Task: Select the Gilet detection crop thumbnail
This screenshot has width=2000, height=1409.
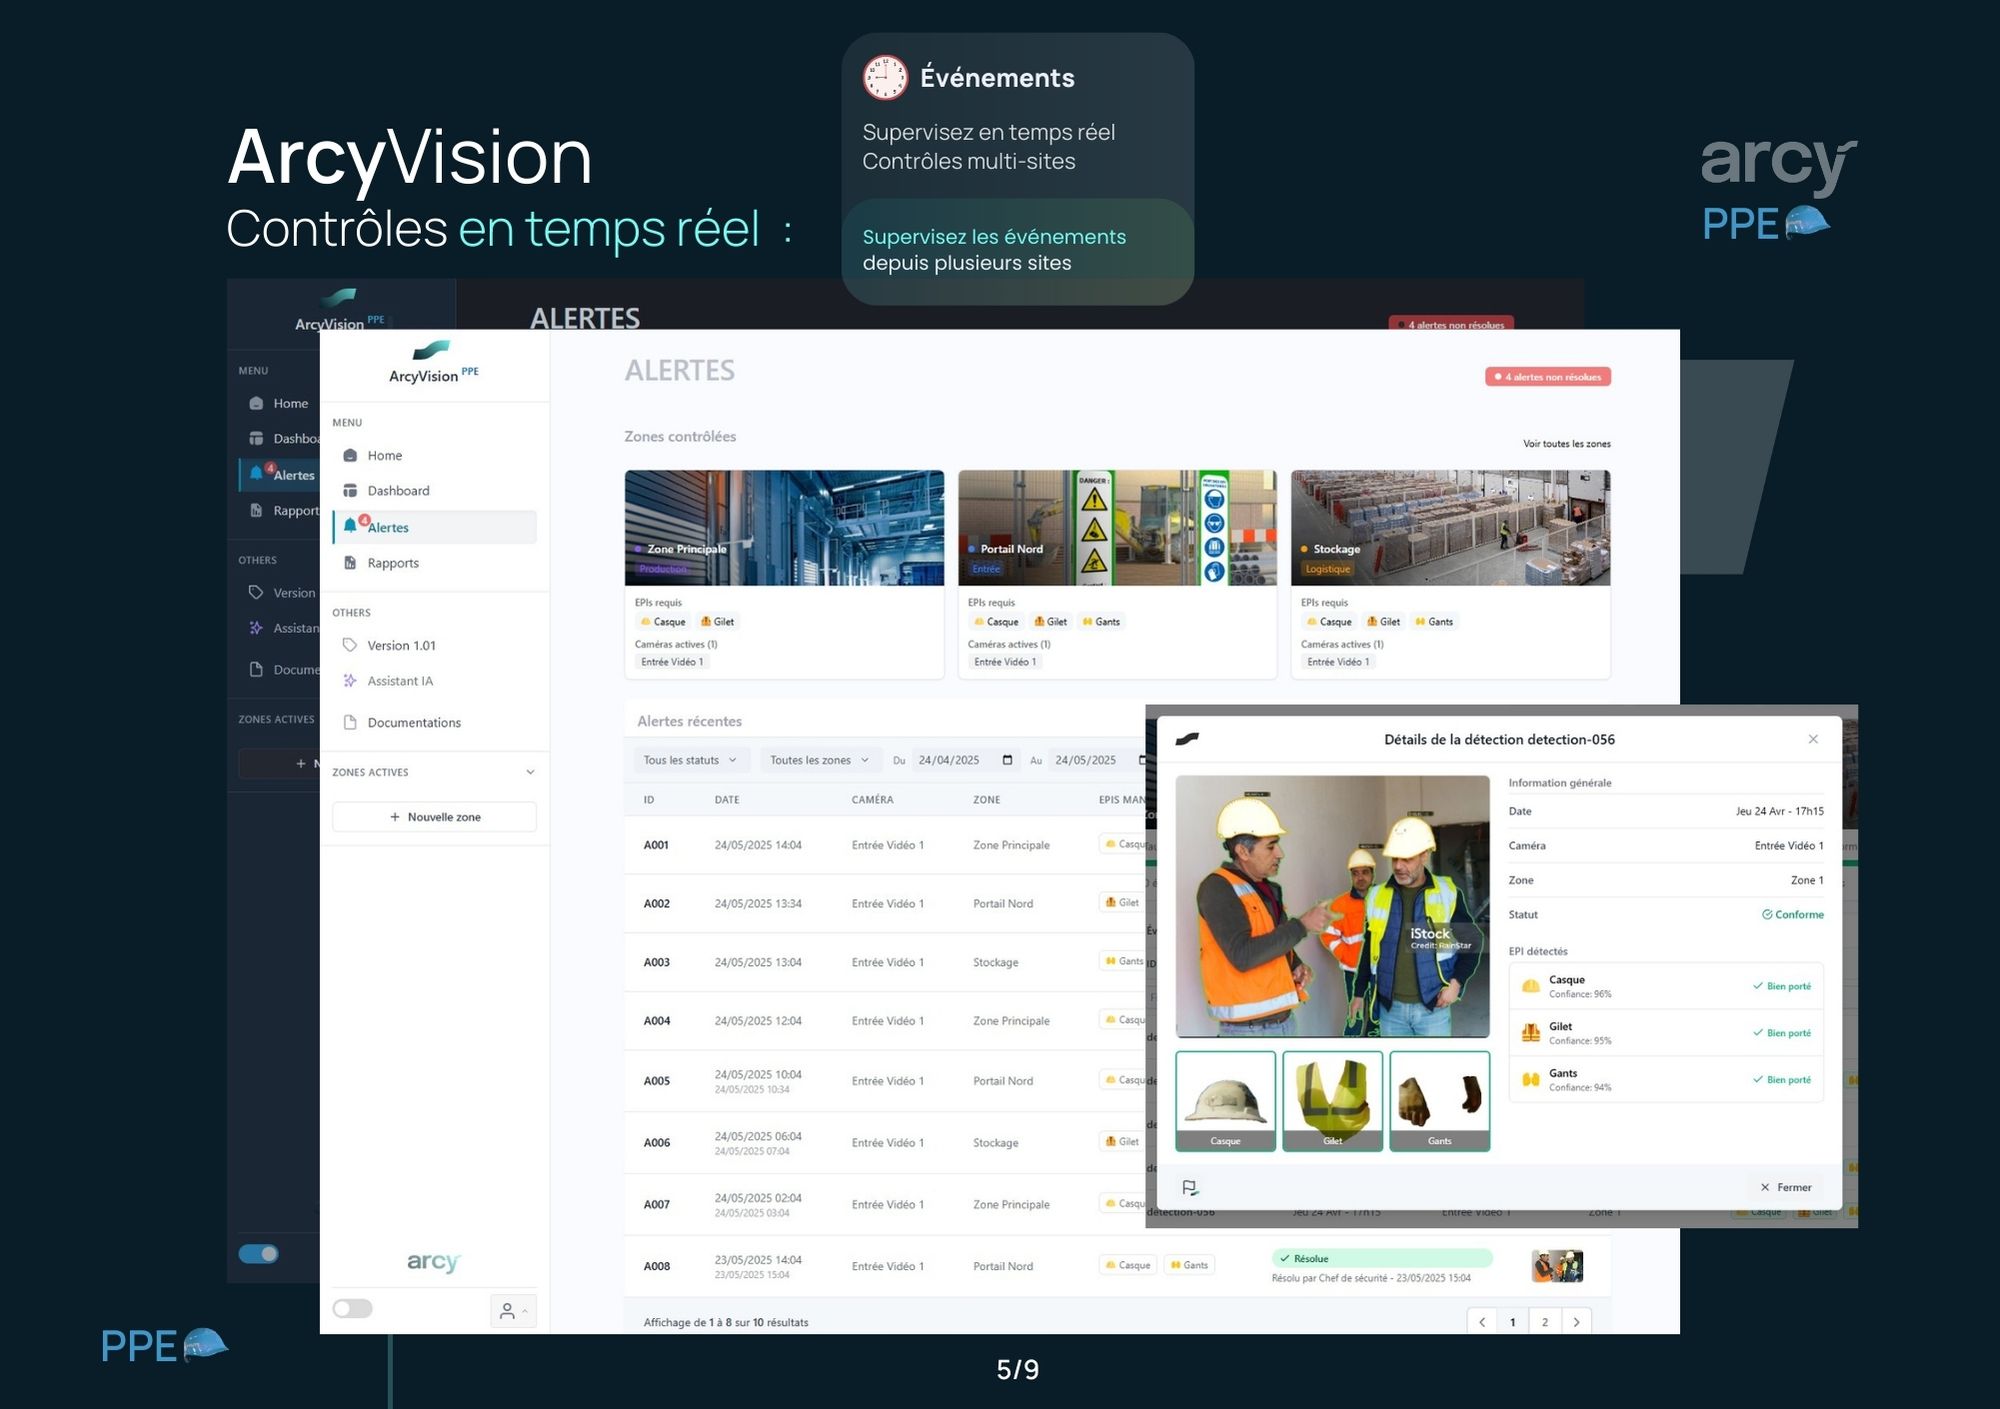Action: [x=1333, y=1101]
